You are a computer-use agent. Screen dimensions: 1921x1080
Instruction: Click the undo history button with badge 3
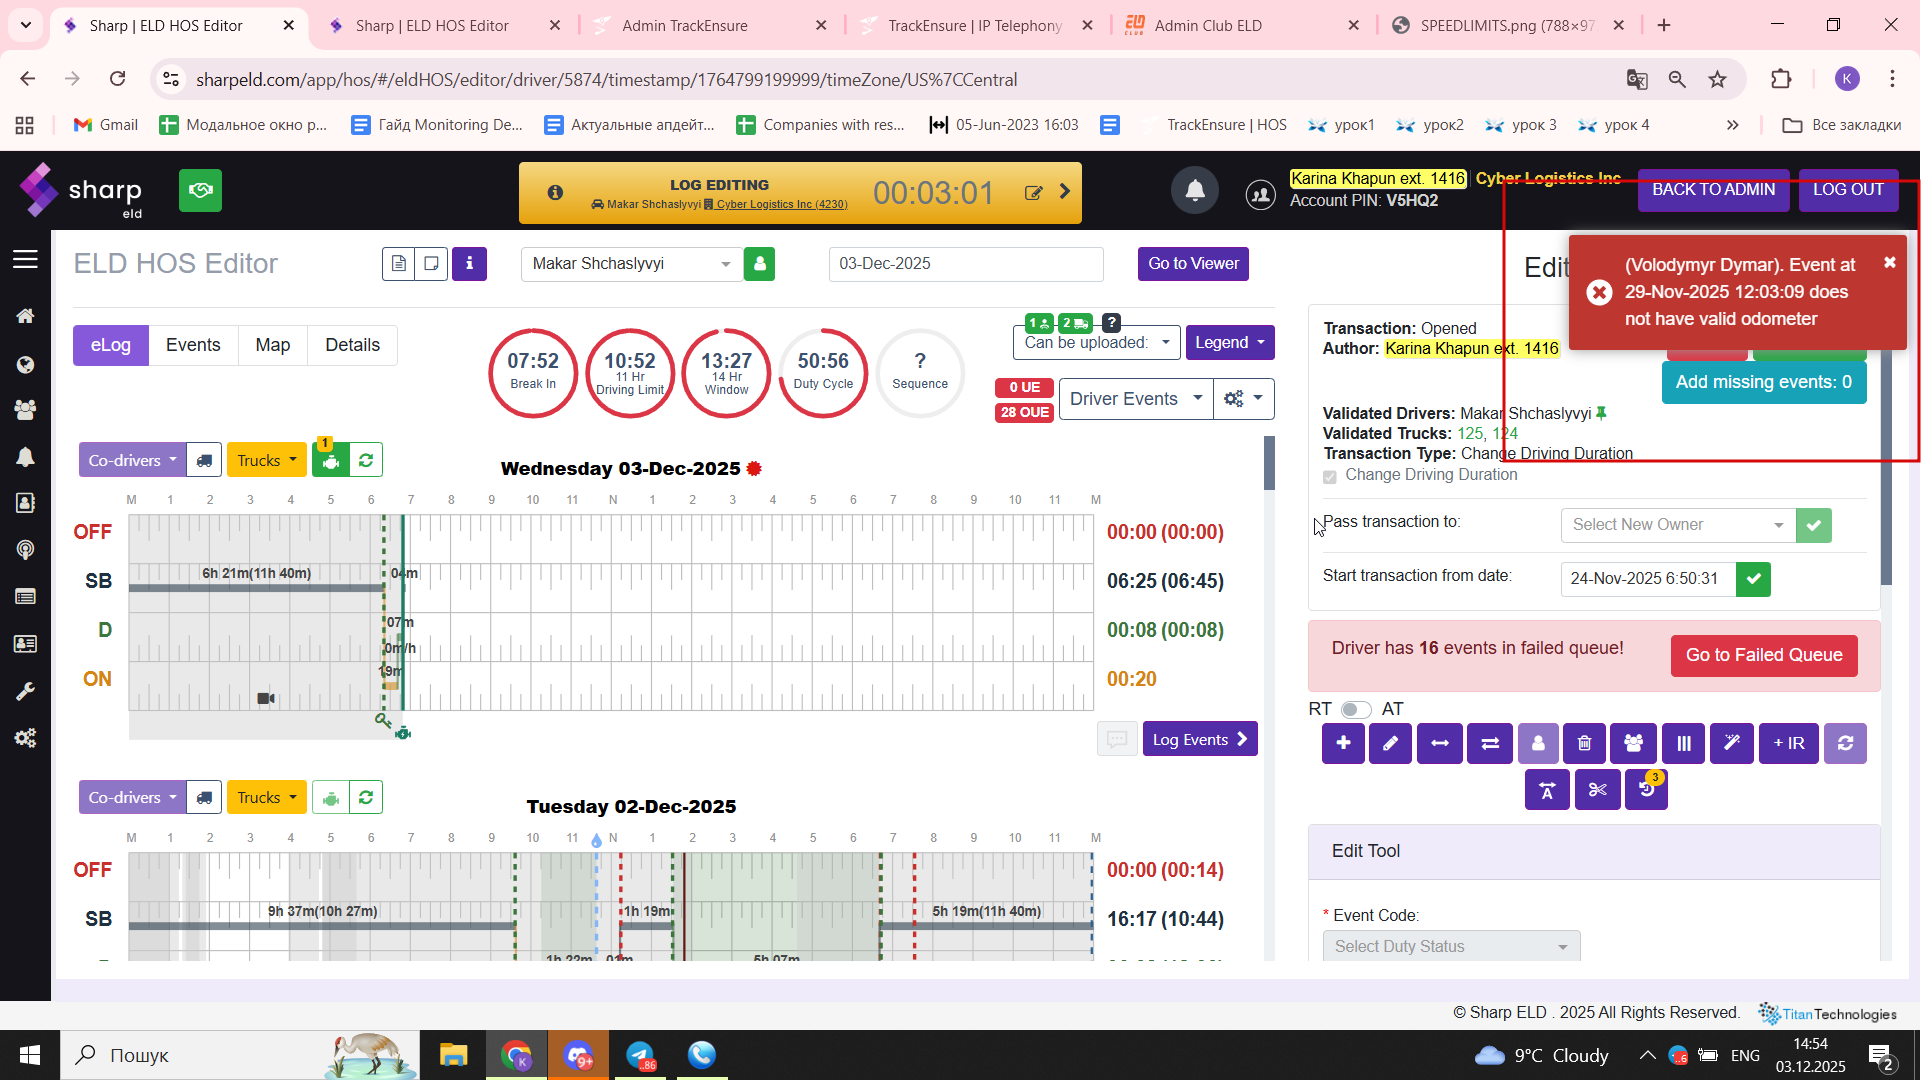pyautogui.click(x=1646, y=790)
